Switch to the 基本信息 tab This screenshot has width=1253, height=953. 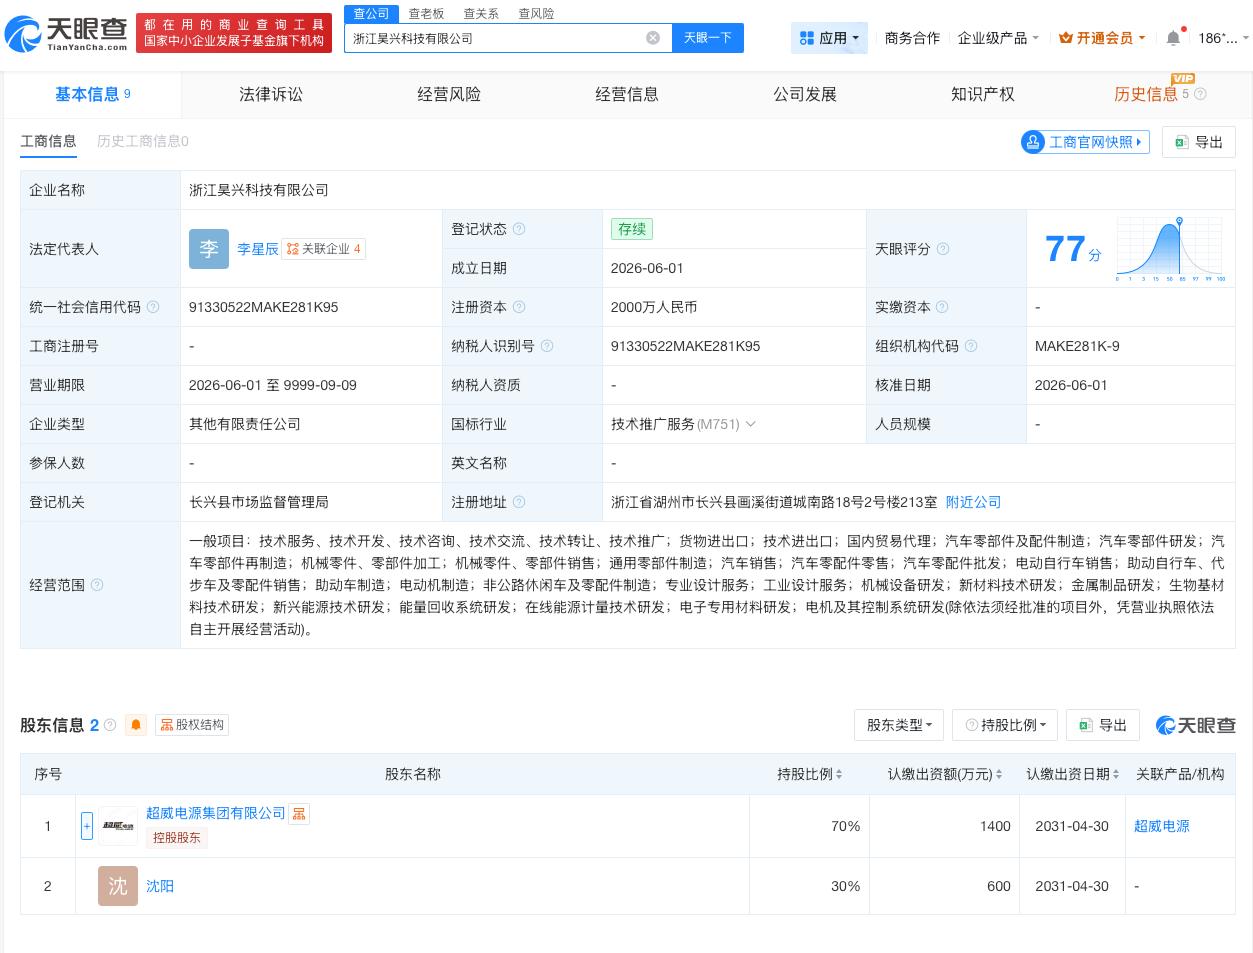(x=92, y=94)
